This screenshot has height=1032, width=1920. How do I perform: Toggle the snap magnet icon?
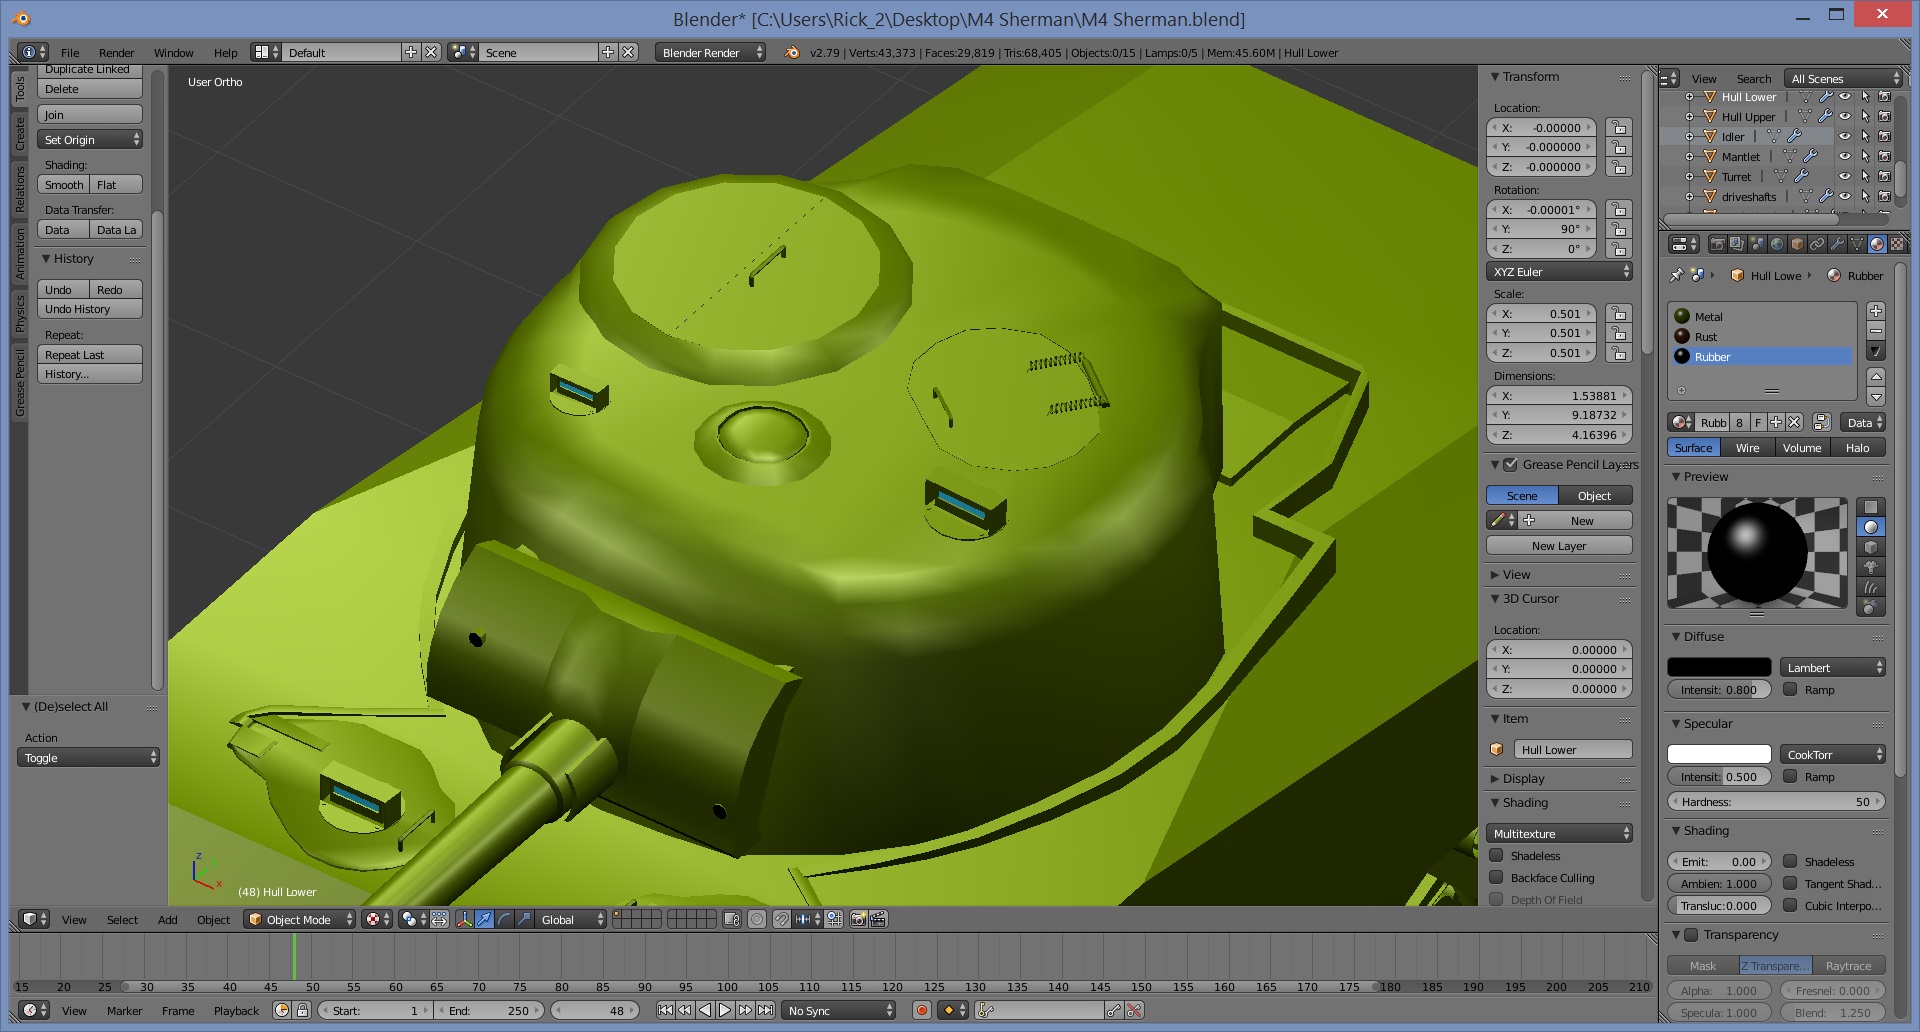pos(781,919)
